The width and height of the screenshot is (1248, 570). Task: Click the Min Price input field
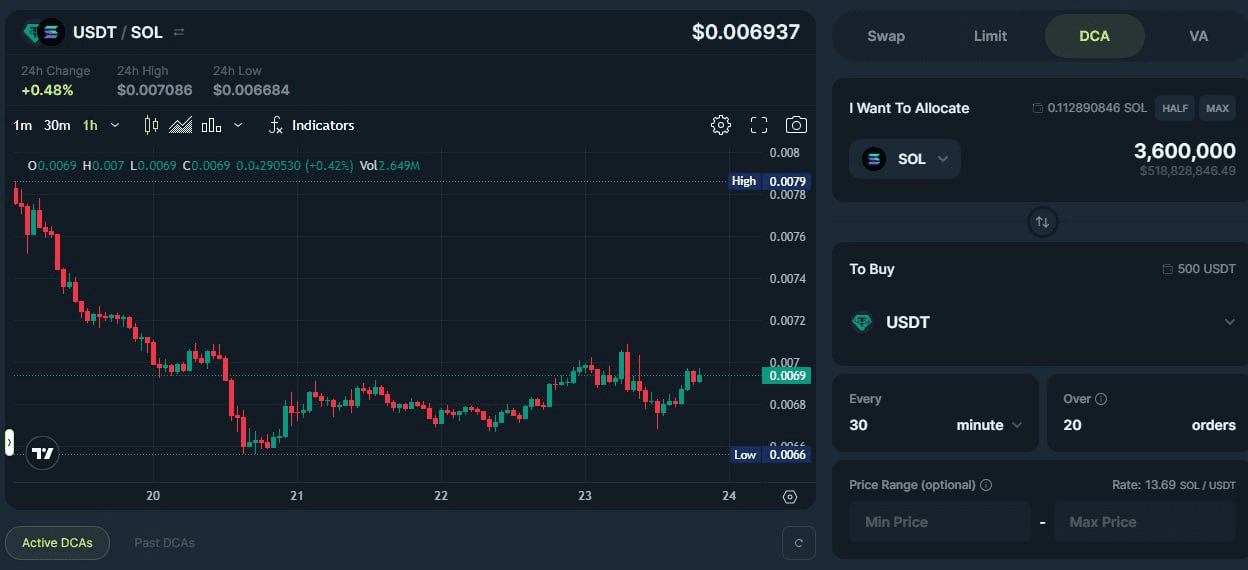tap(939, 522)
